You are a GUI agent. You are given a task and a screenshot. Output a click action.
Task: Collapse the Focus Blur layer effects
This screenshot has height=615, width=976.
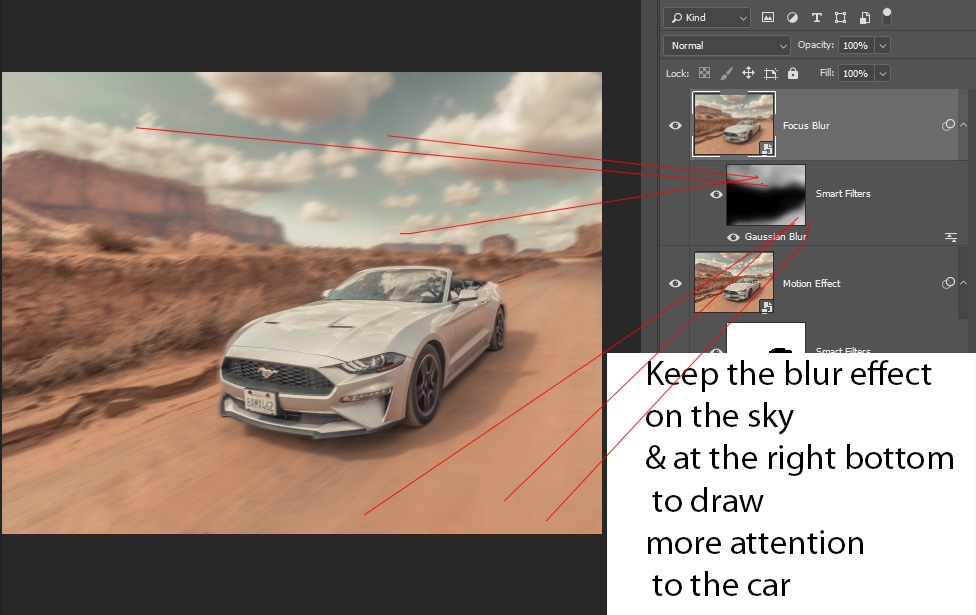tap(963, 126)
